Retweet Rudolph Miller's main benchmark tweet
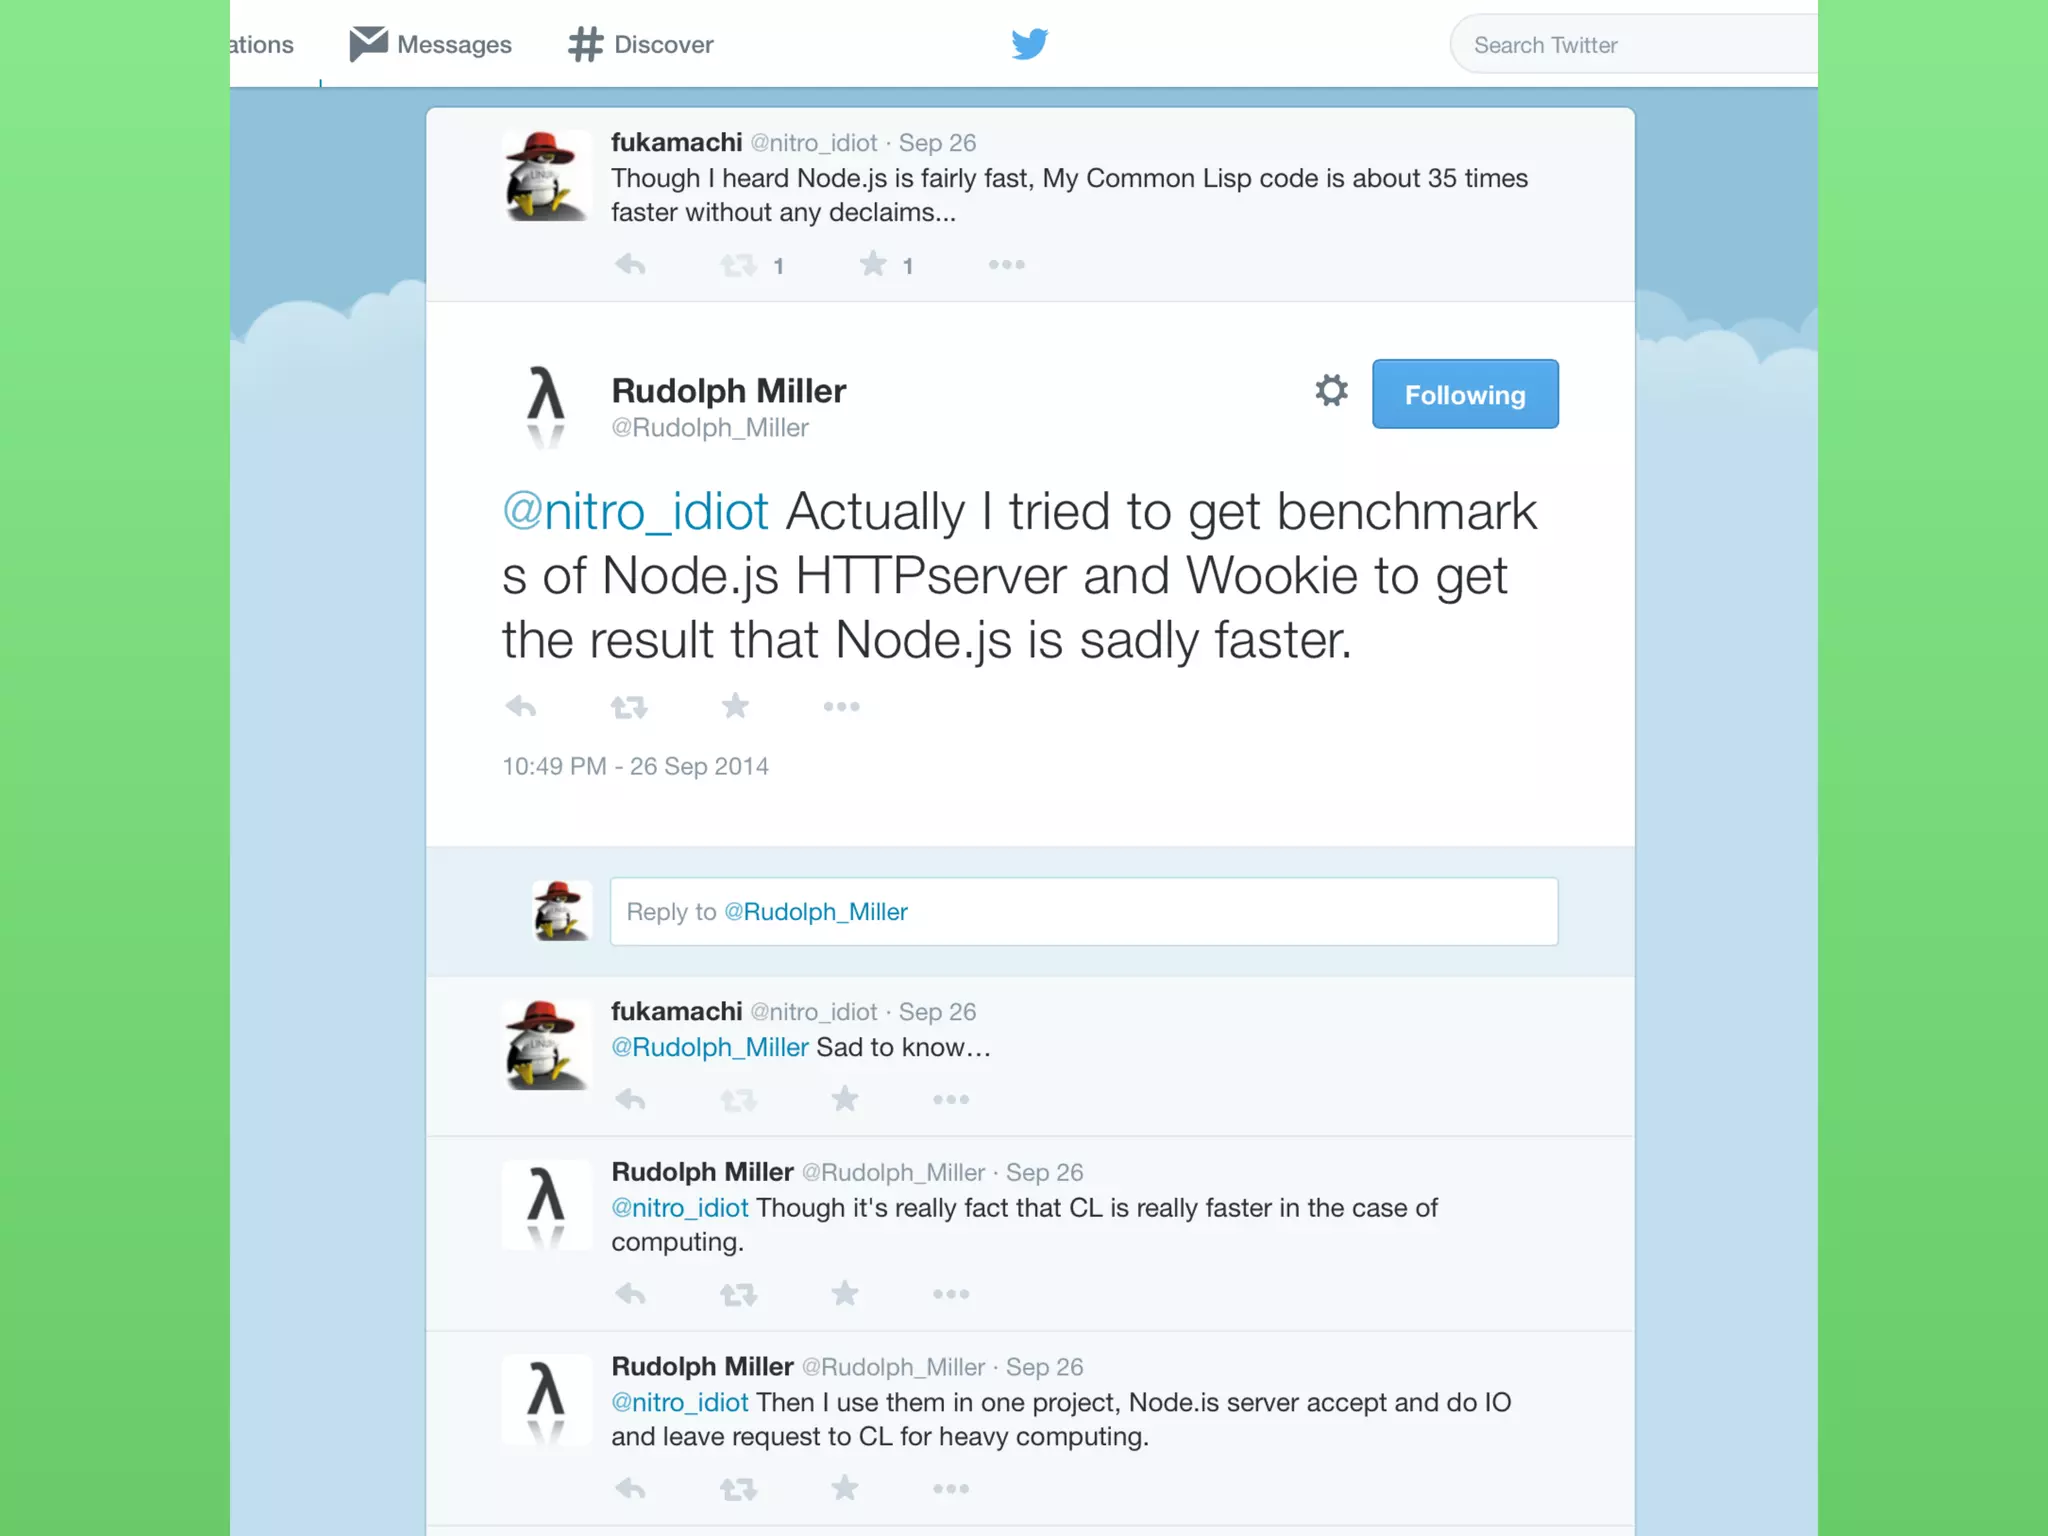2048x1536 pixels. click(629, 707)
